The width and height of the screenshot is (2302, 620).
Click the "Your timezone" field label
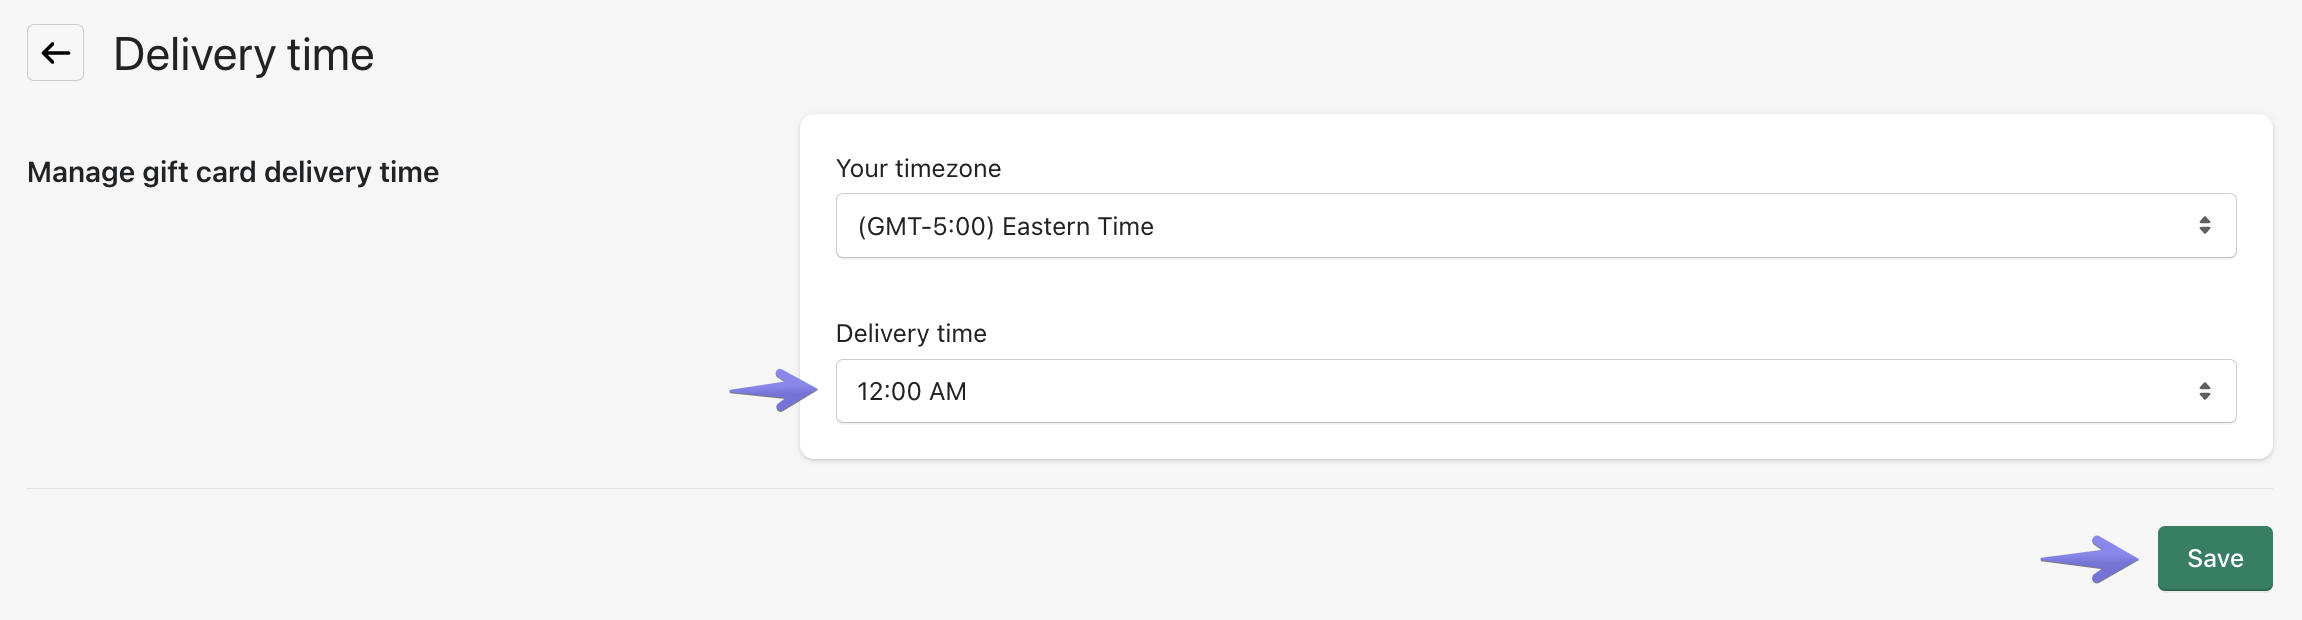[x=918, y=168]
